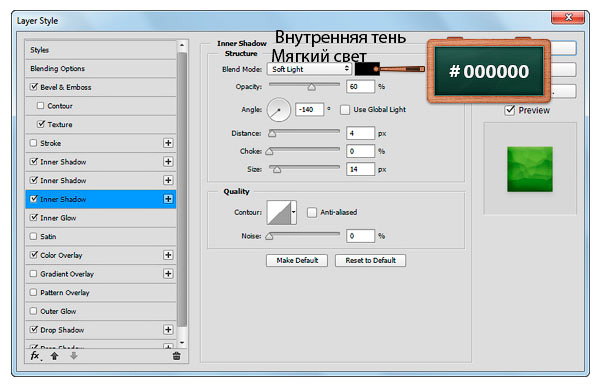
Task: Open the Contour picker dropdown arrow
Action: [293, 212]
